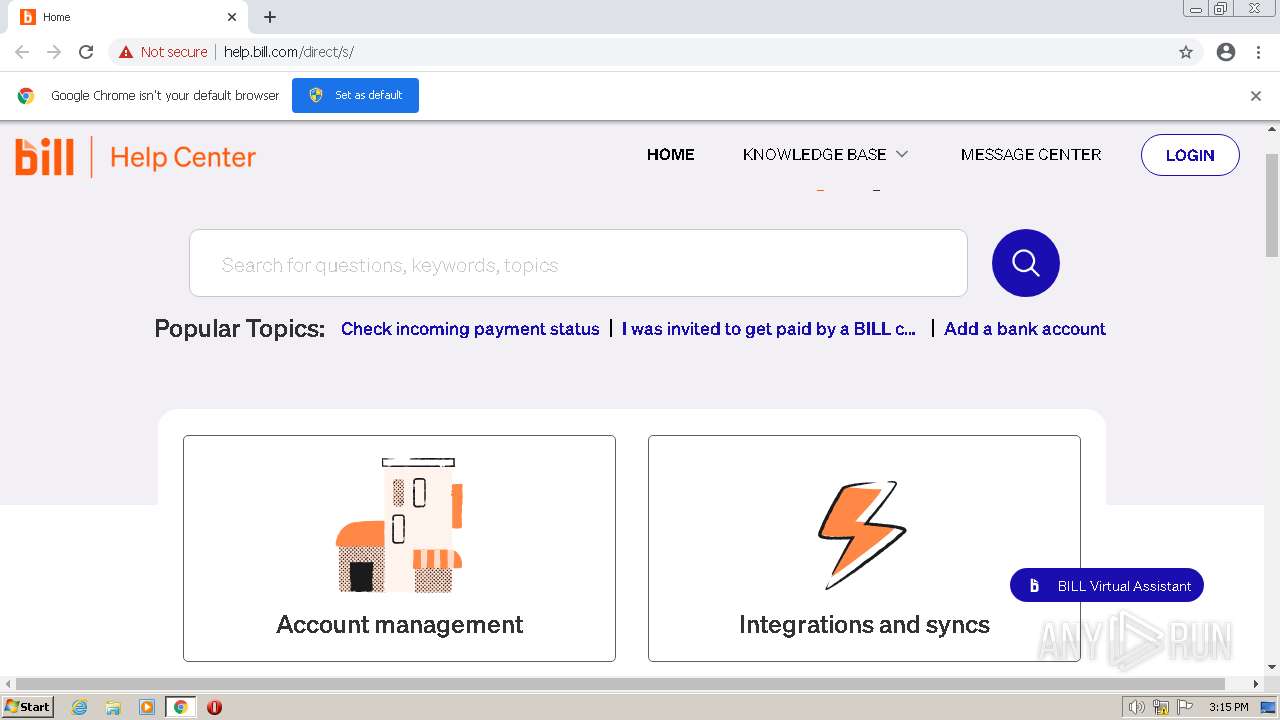Open Internet Explorer from the taskbar
Viewport: 1280px width, 720px height.
pos(80,707)
